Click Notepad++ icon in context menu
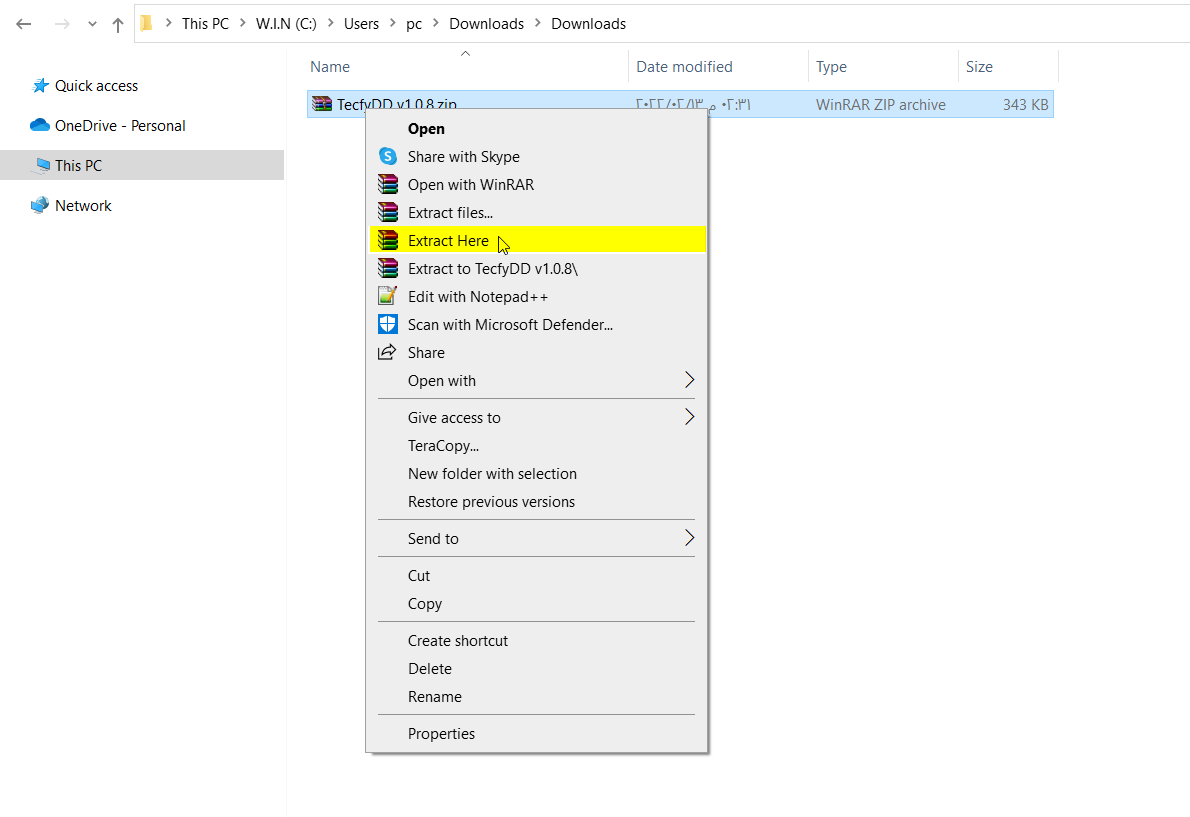The width and height of the screenshot is (1190, 817). click(x=388, y=297)
